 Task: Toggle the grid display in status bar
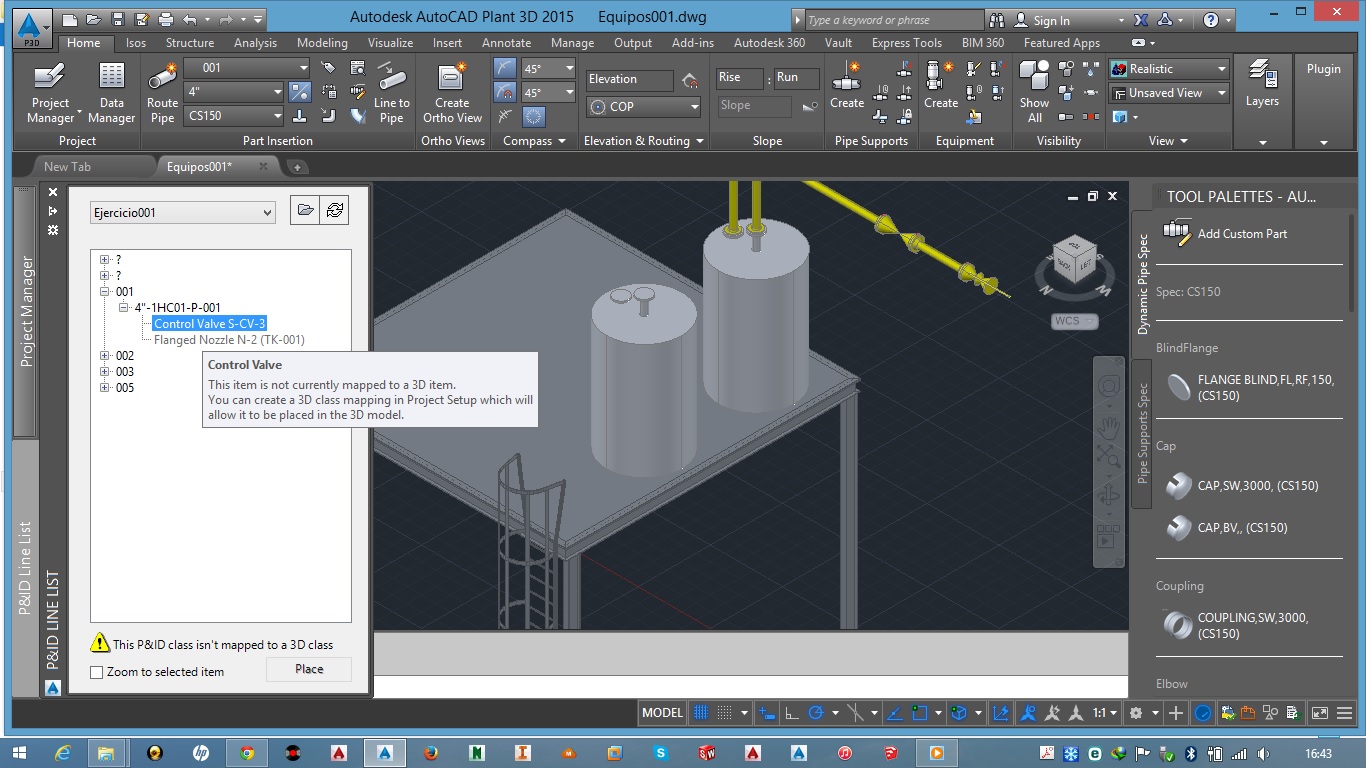tap(702, 713)
